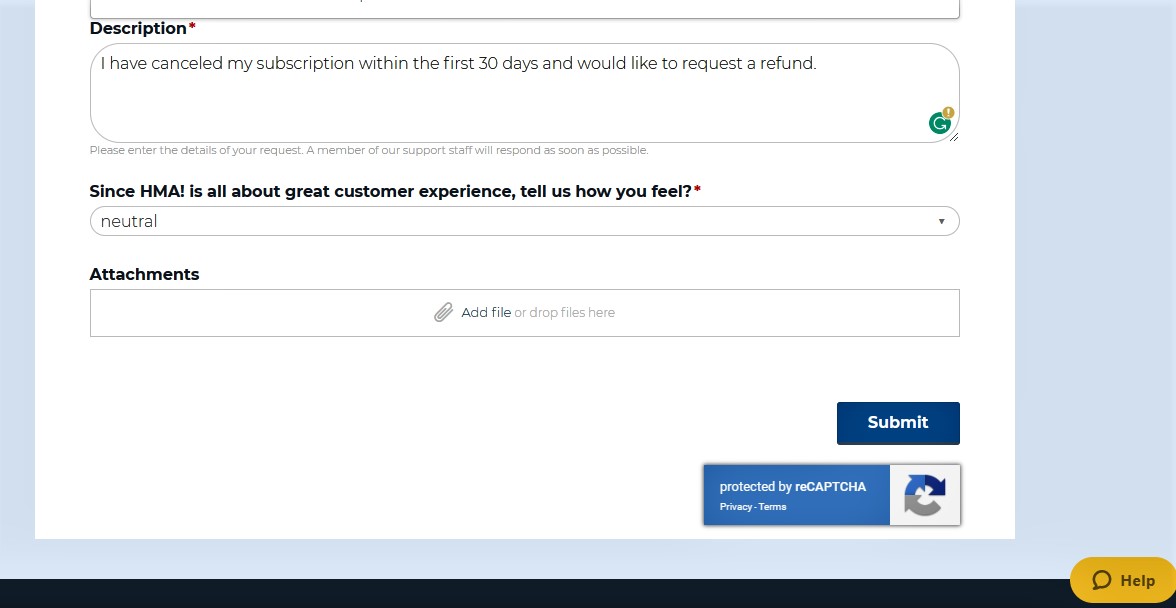Image resolution: width=1176 pixels, height=608 pixels.
Task: Click the Add file link
Action: pos(486,313)
